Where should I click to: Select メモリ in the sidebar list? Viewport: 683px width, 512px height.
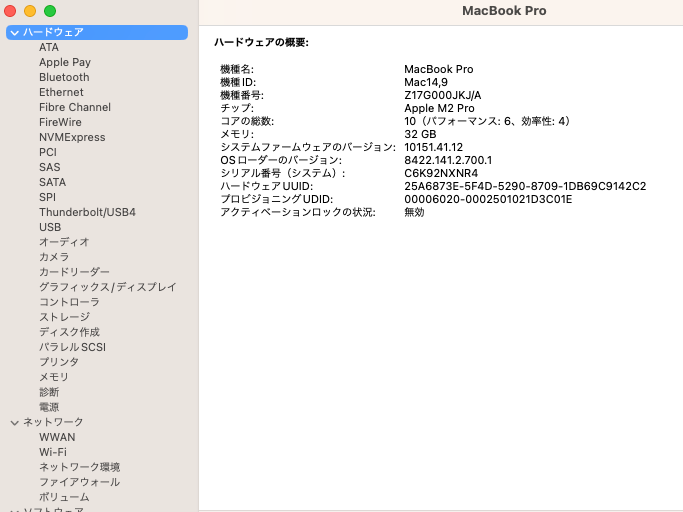pyautogui.click(x=54, y=377)
